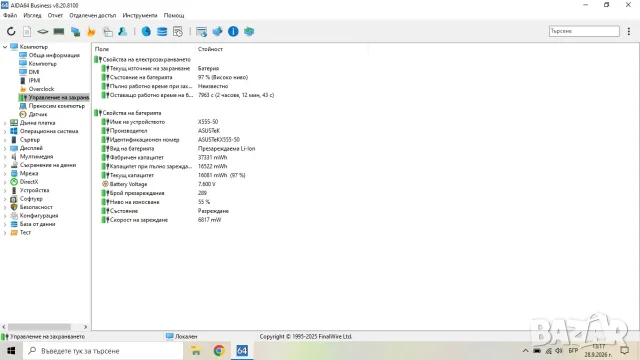Expand the DirectX tree node

pos(5,182)
